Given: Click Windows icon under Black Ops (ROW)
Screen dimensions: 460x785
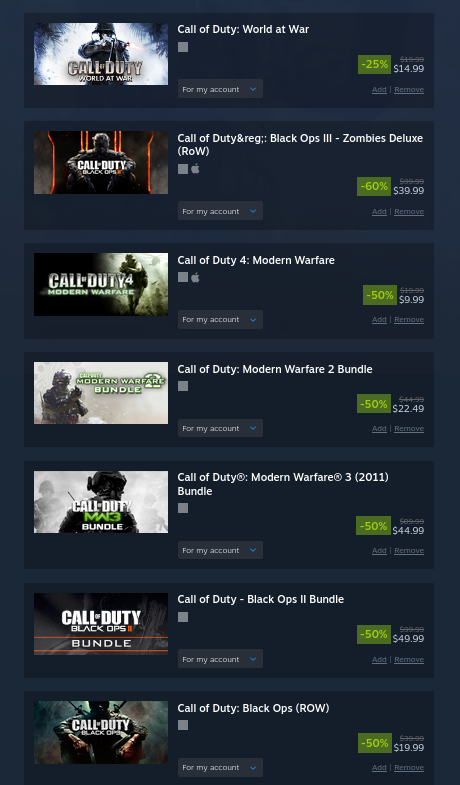Looking at the screenshot, I should coord(183,725).
